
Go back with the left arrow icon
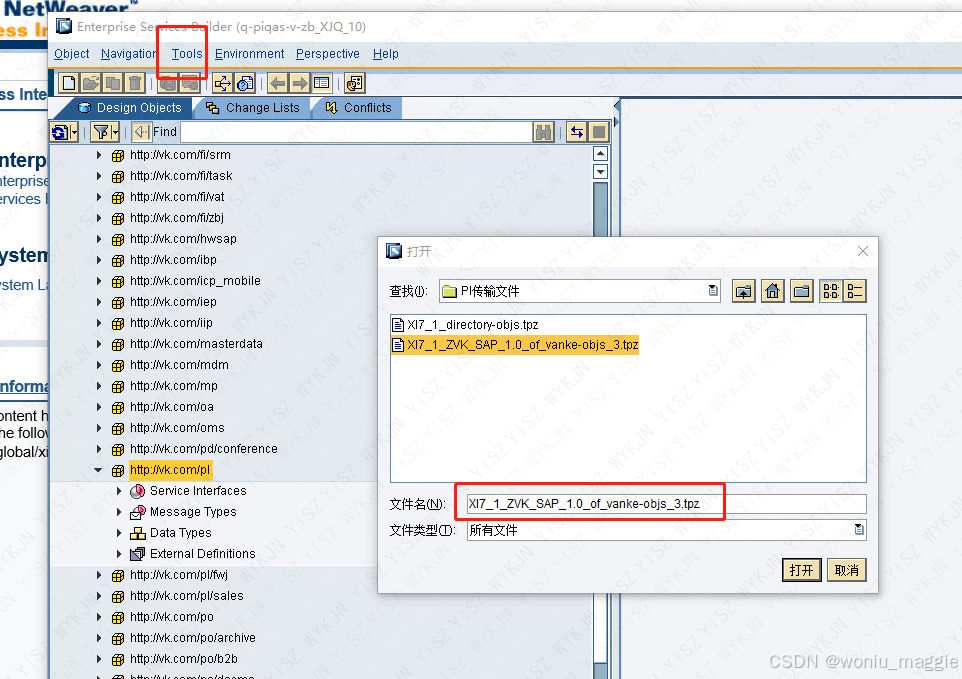[x=278, y=83]
